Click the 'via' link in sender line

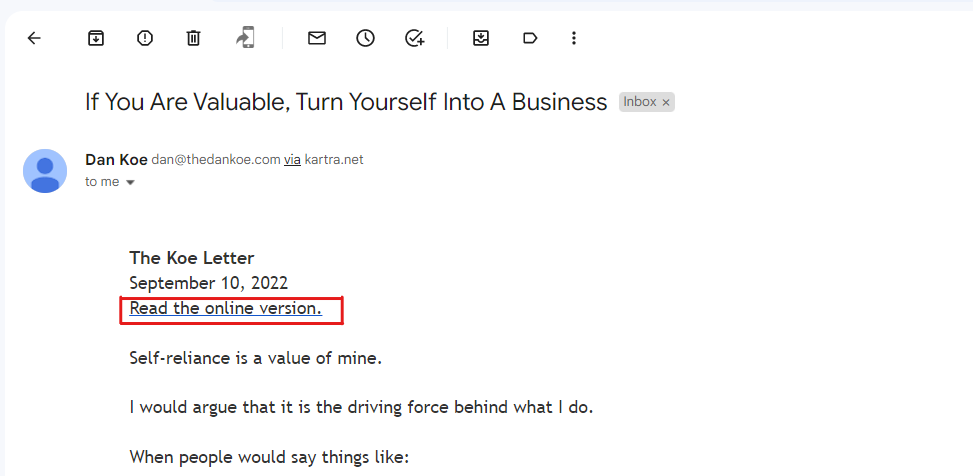point(292,160)
